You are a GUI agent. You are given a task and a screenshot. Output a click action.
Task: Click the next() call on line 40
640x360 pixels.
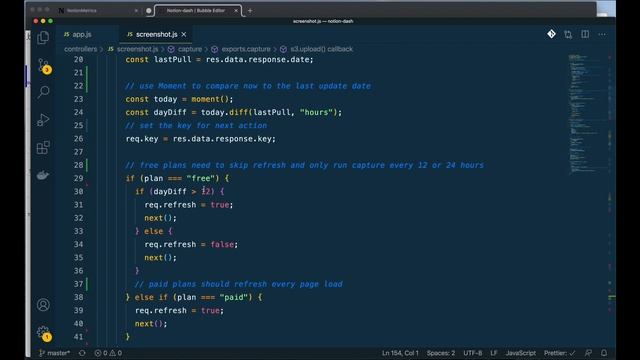[x=151, y=324]
